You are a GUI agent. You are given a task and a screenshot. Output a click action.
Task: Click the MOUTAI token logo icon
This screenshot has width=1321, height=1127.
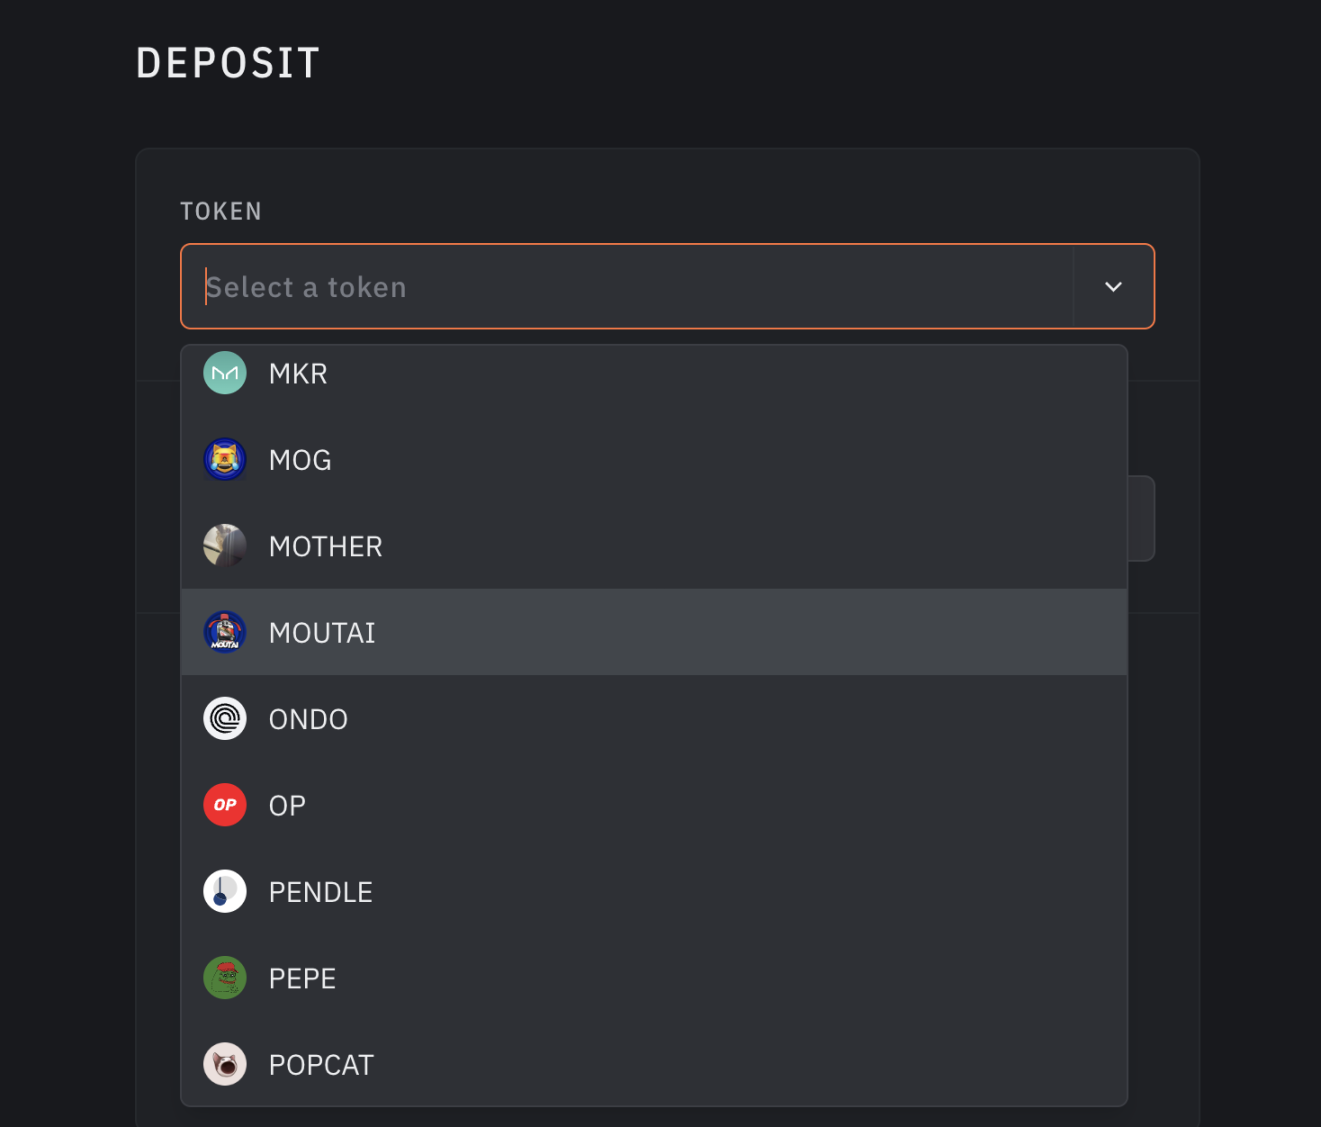point(225,632)
